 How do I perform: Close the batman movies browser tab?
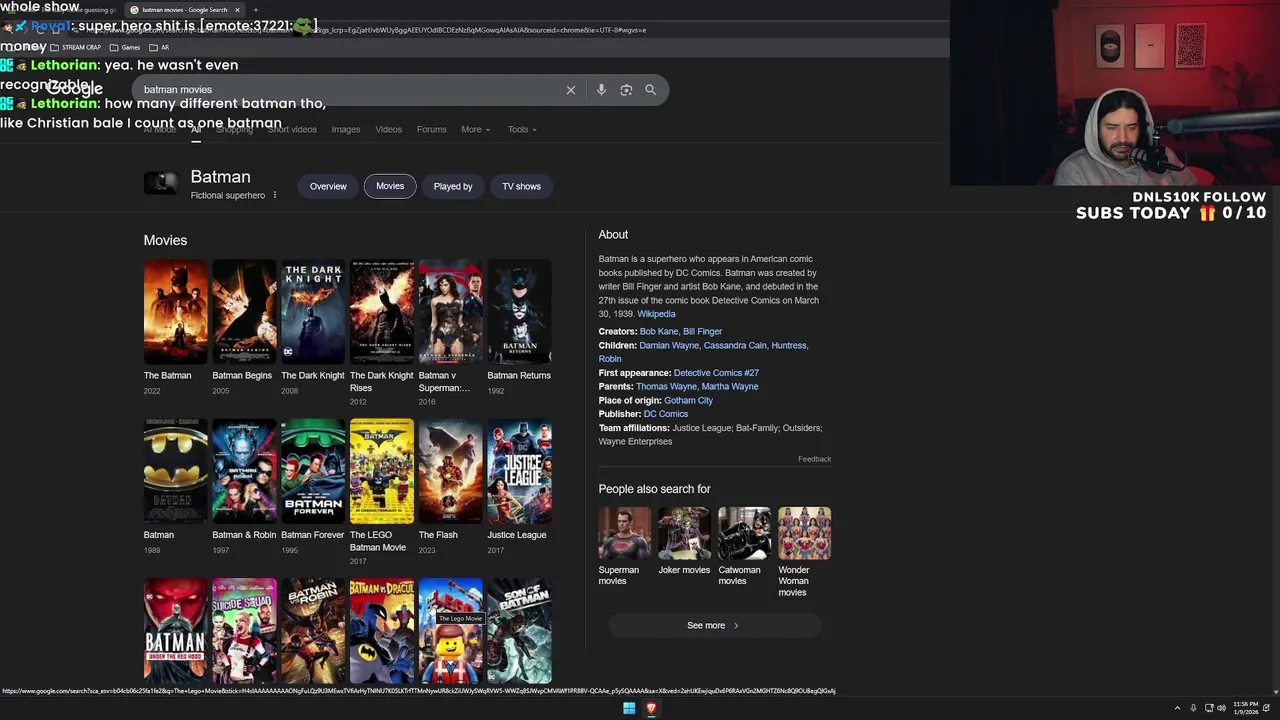pyautogui.click(x=237, y=10)
